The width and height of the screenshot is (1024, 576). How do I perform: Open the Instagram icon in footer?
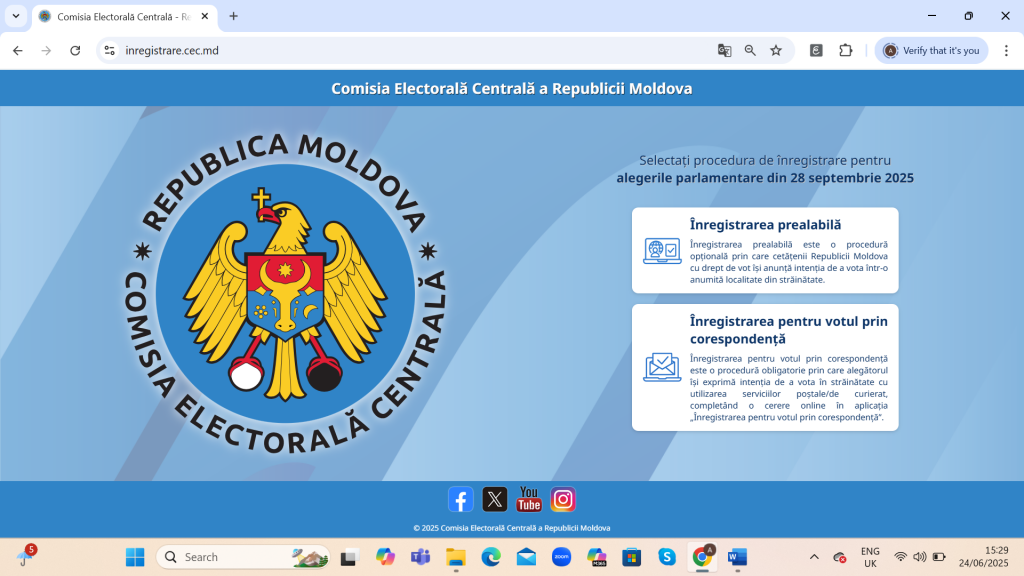pos(563,500)
